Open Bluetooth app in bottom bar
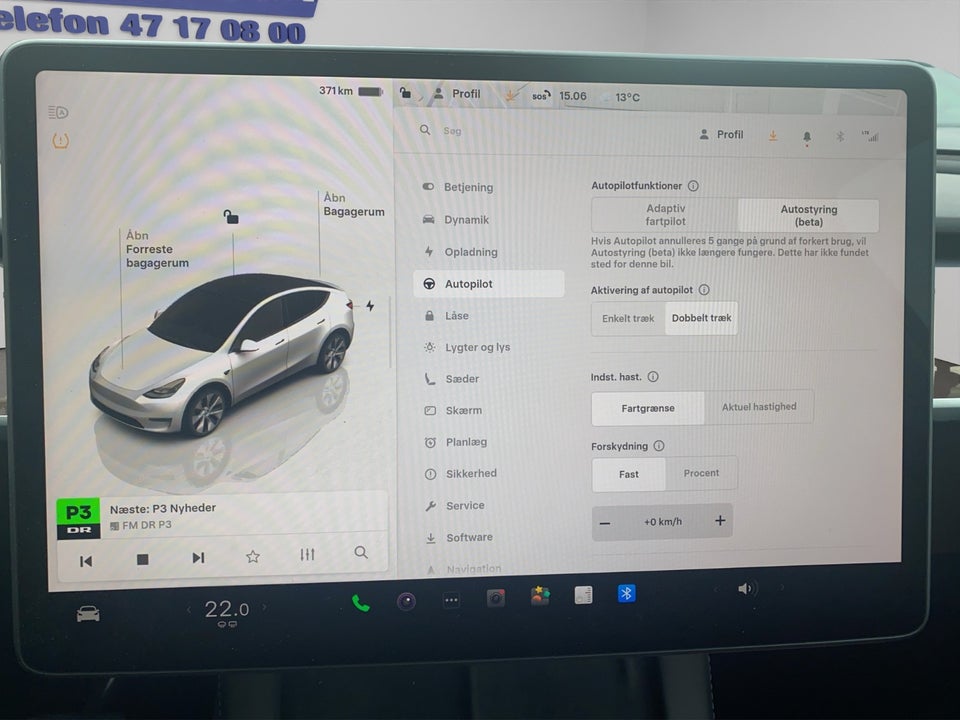 [626, 593]
